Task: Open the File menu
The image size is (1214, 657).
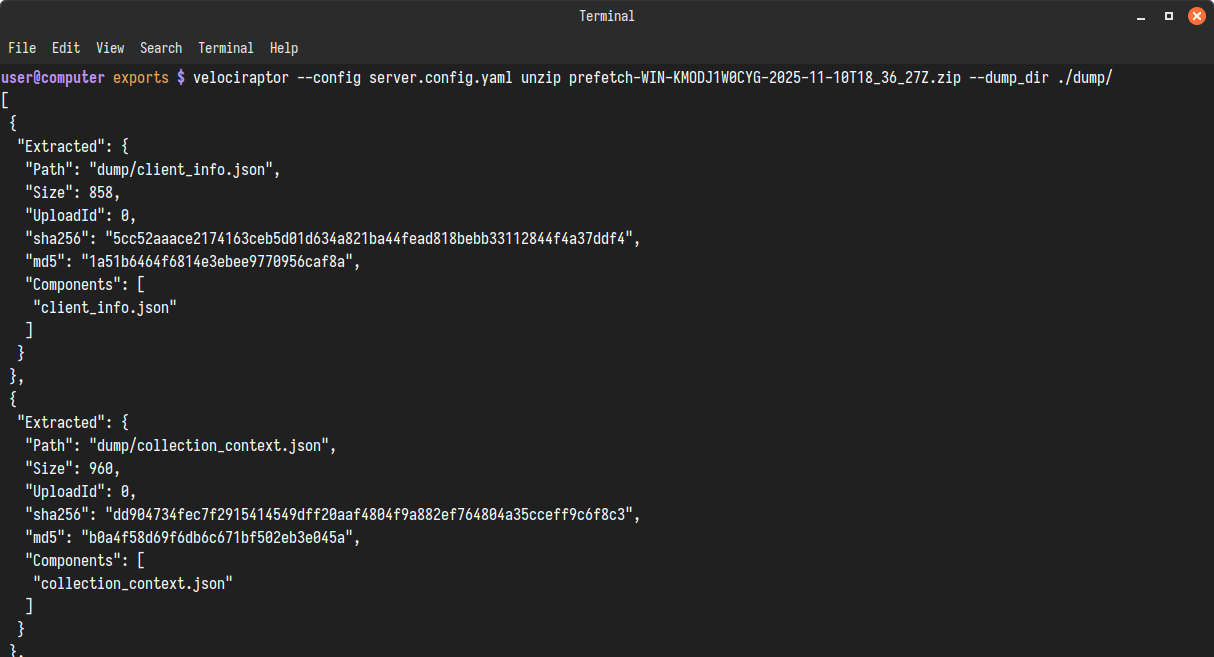Action: coord(22,48)
